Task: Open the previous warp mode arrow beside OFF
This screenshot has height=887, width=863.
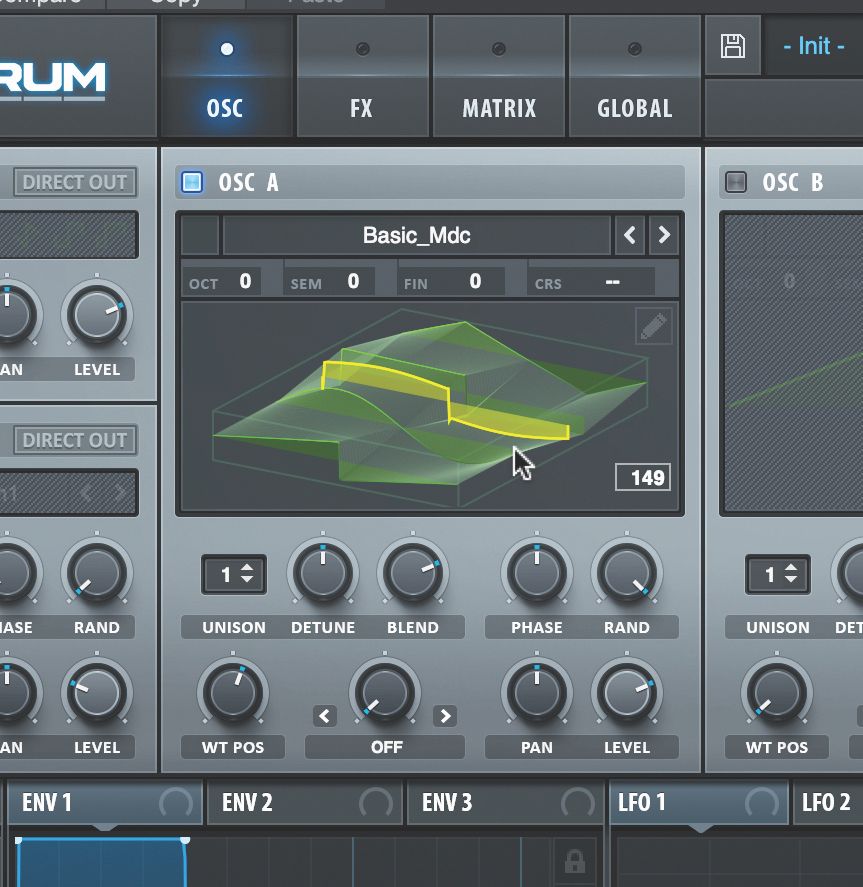Action: pos(323,716)
